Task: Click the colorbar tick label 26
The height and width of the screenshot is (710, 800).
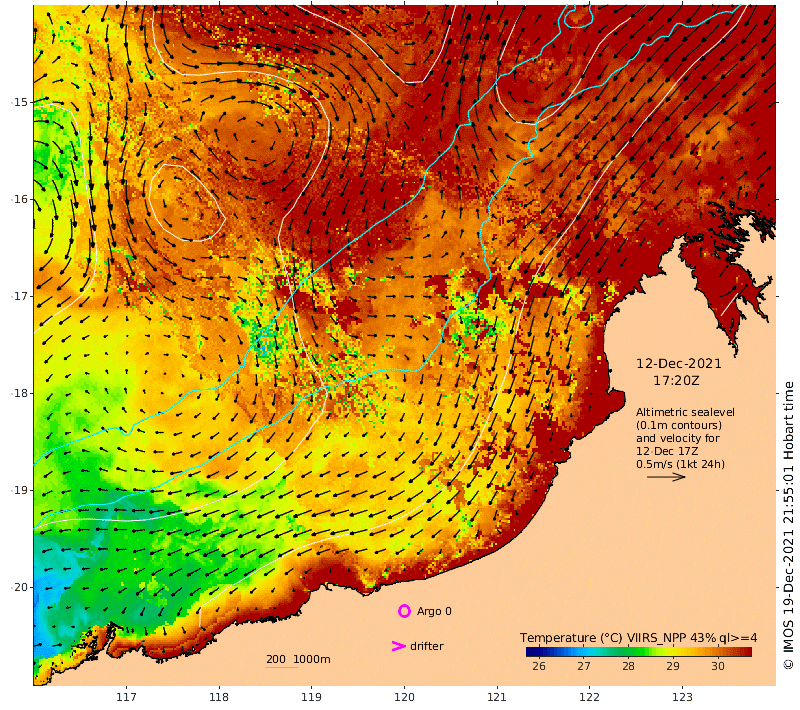Action: (539, 666)
